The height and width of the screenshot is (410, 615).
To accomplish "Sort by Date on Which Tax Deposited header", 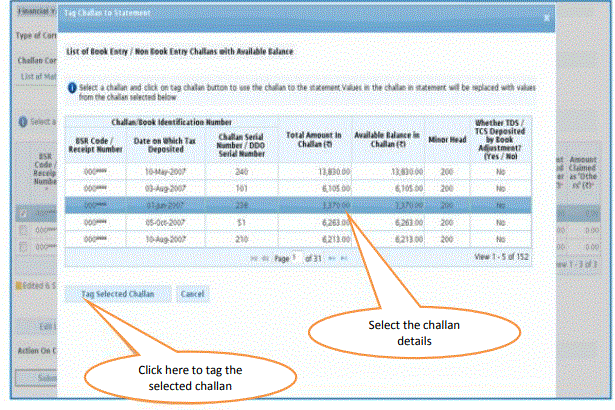I will point(167,149).
